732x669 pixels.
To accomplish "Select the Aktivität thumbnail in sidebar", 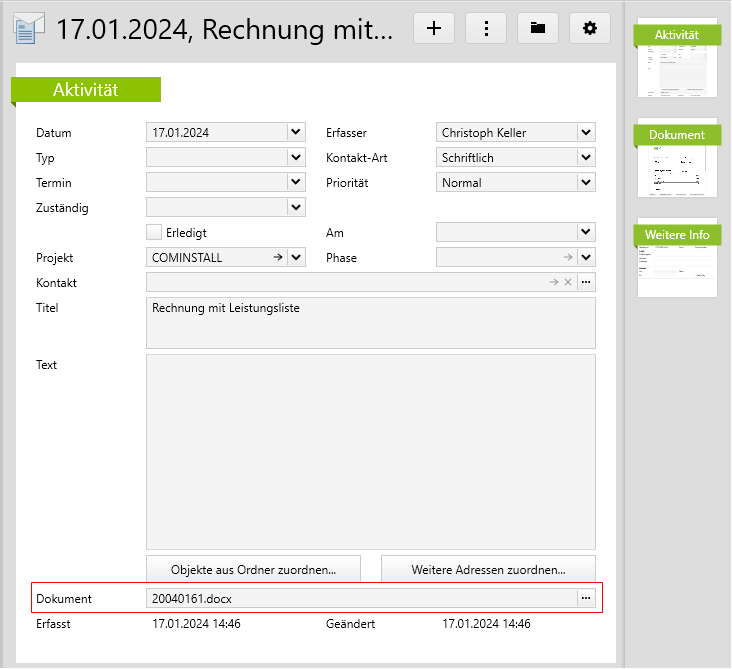I will 677,60.
